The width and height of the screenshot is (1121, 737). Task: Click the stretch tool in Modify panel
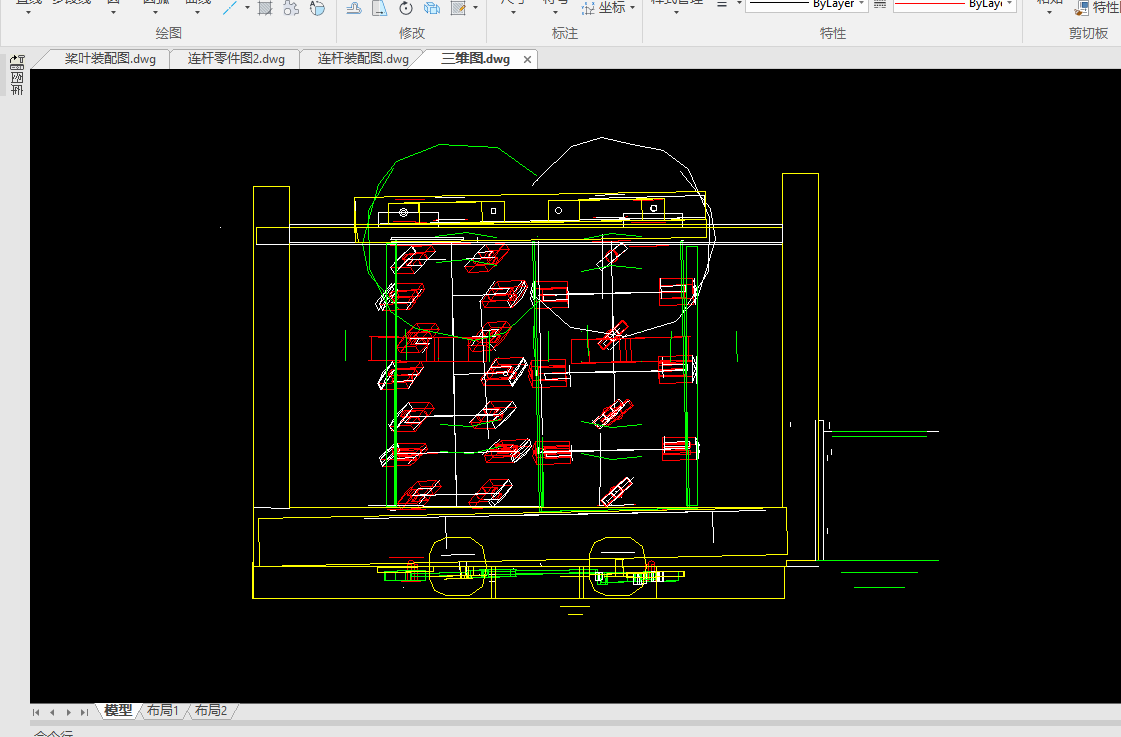pos(354,7)
